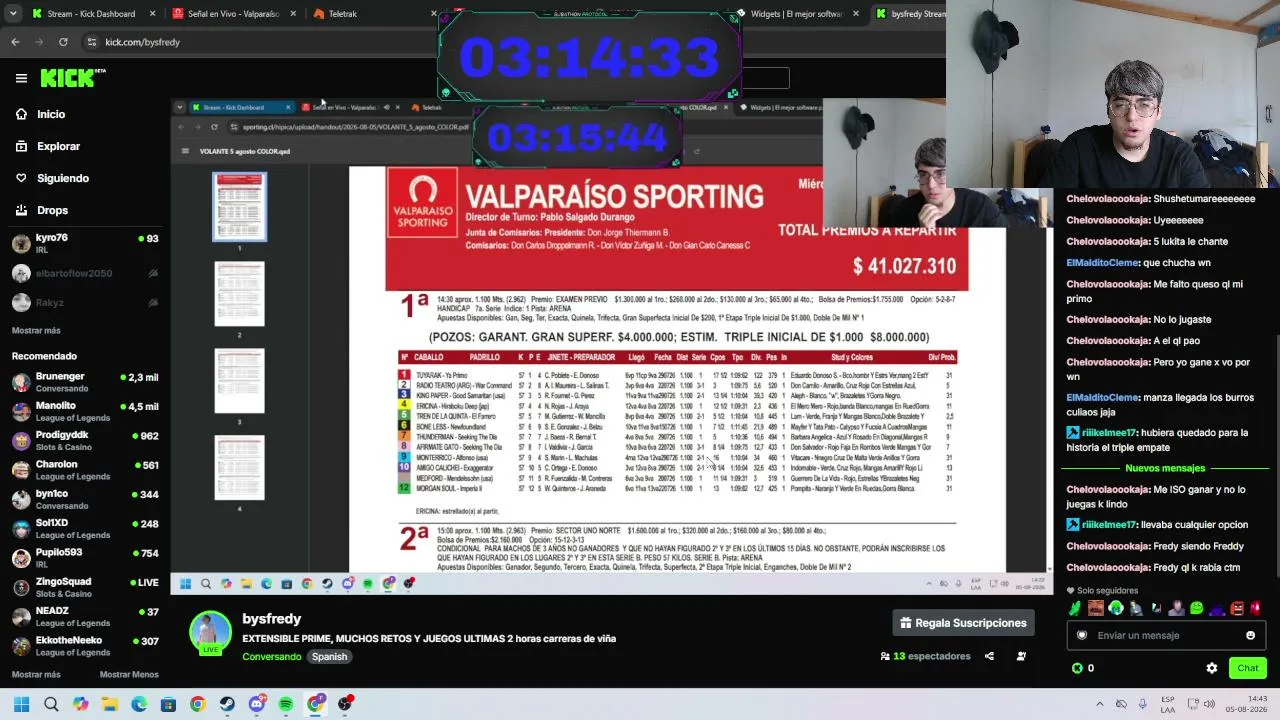Open kyro76's followed channel
This screenshot has height=720, width=1280.
(84, 243)
